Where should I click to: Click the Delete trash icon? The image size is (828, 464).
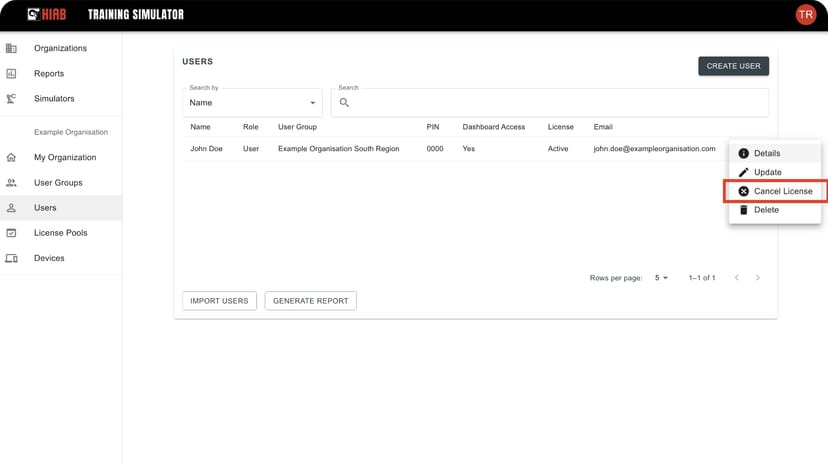point(744,210)
